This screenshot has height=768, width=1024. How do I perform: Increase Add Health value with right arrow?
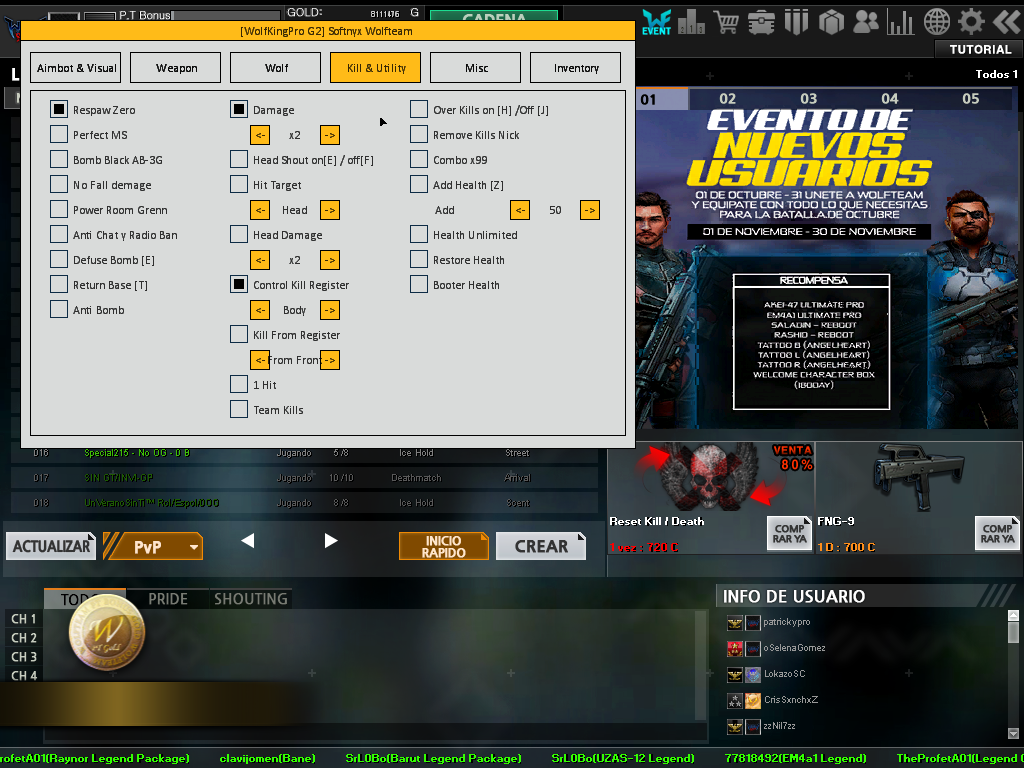[x=590, y=210]
